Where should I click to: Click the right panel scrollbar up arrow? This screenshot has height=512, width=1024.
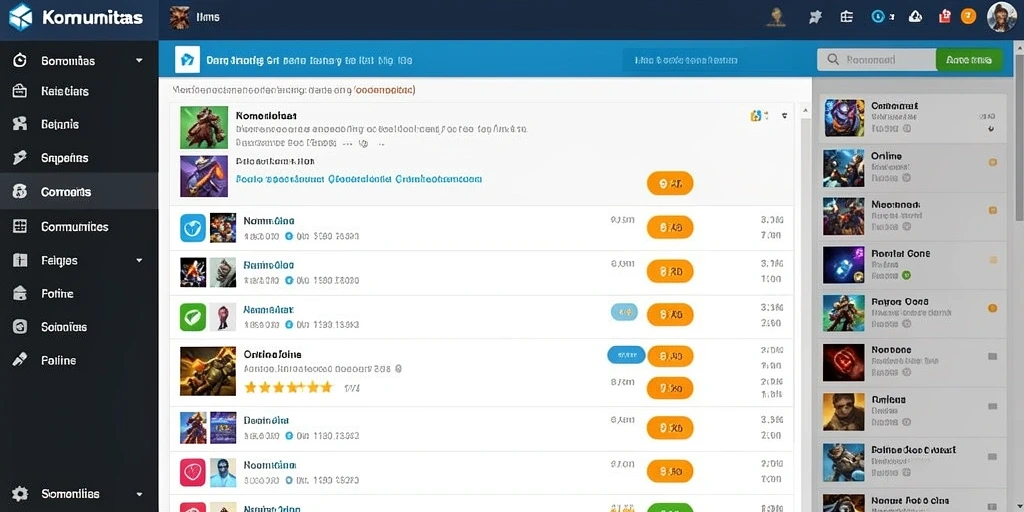click(1018, 46)
